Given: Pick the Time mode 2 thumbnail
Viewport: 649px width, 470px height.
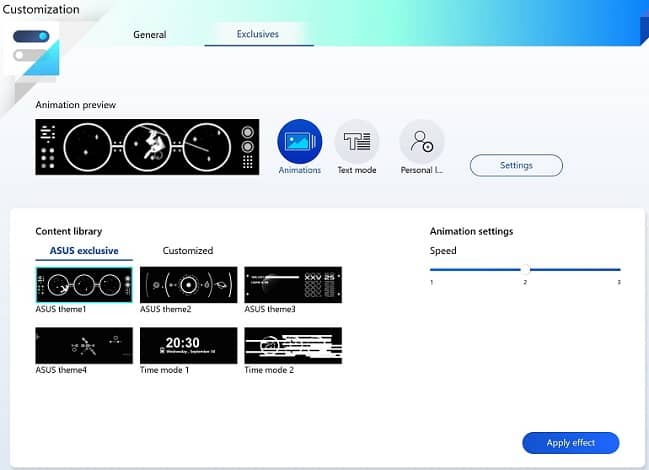Looking at the screenshot, I should (293, 346).
